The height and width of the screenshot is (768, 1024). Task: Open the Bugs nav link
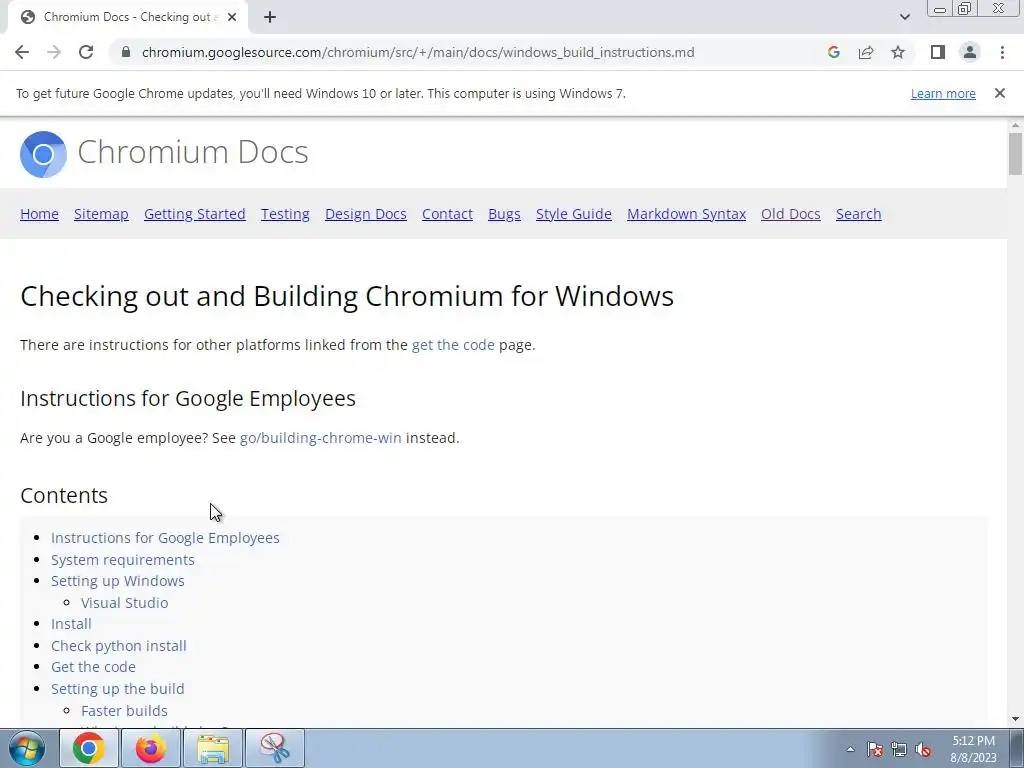tap(504, 214)
